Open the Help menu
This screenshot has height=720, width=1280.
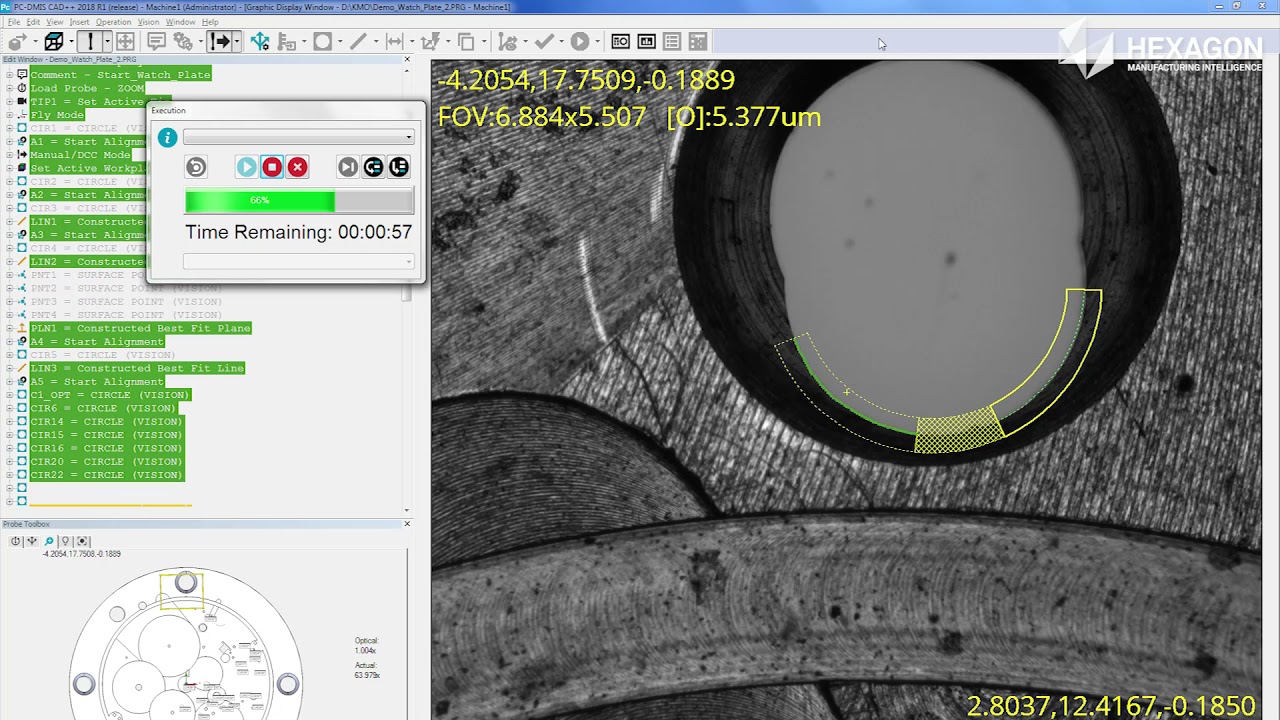pyautogui.click(x=210, y=22)
